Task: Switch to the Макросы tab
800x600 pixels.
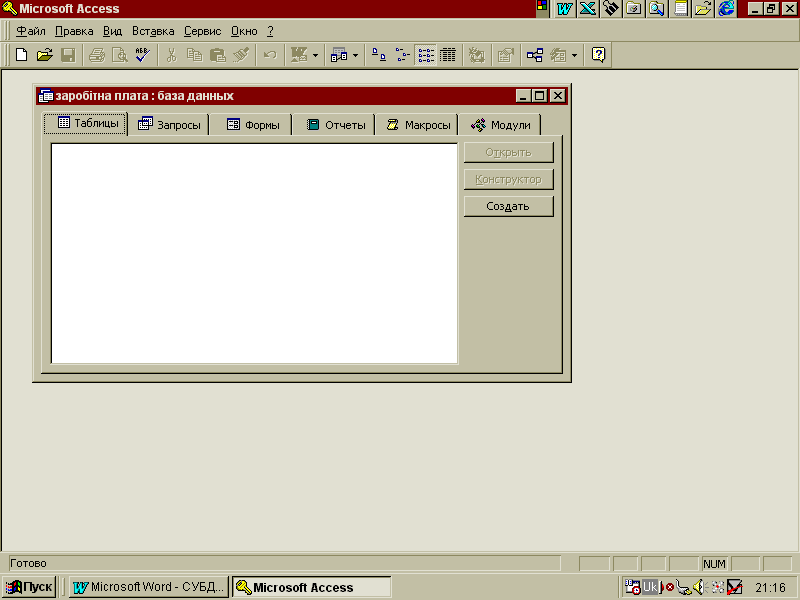Action: click(418, 125)
